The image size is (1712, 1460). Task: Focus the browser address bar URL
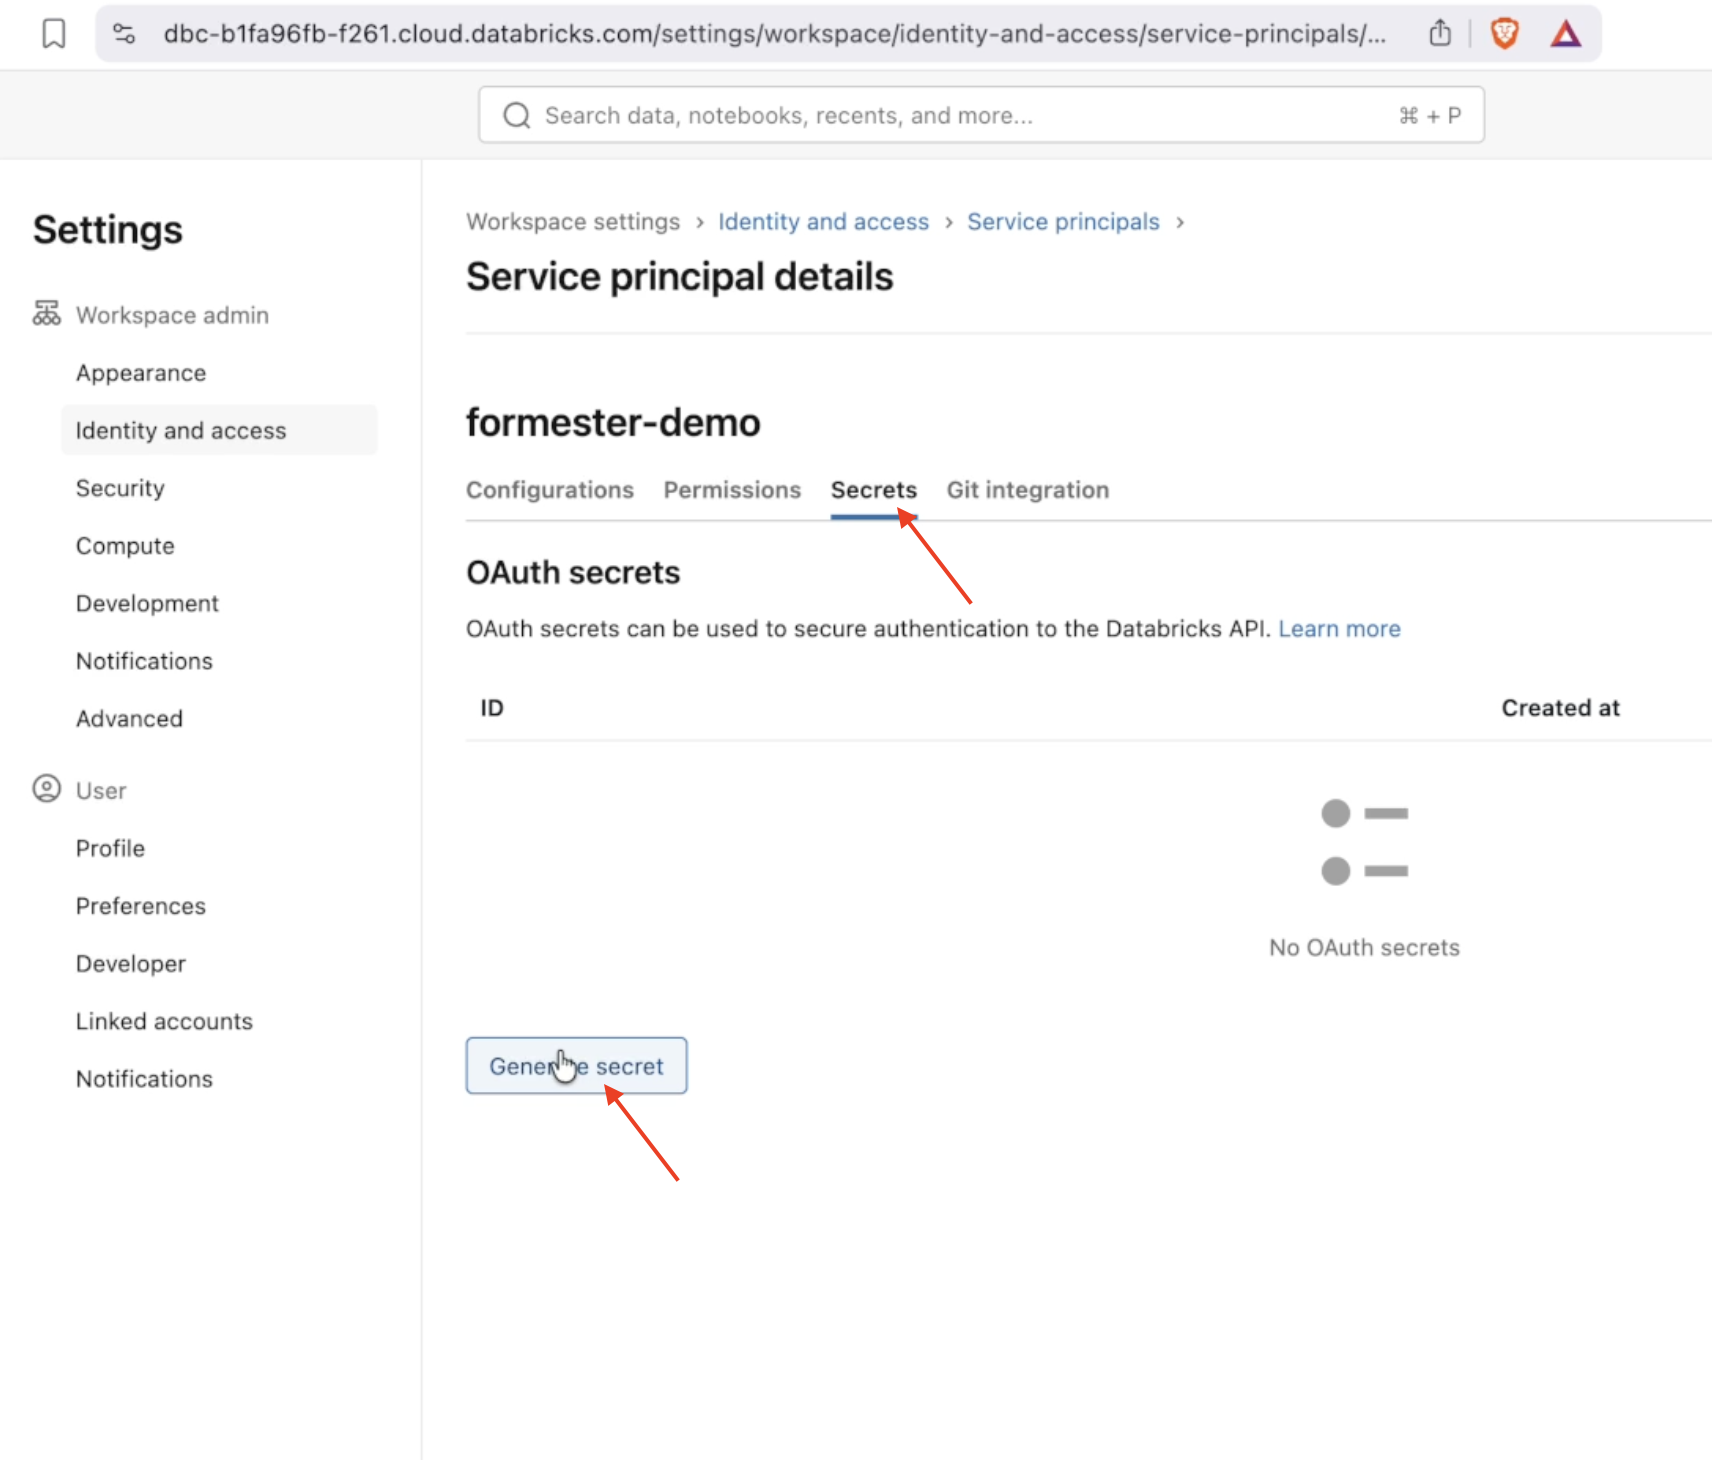click(x=775, y=34)
